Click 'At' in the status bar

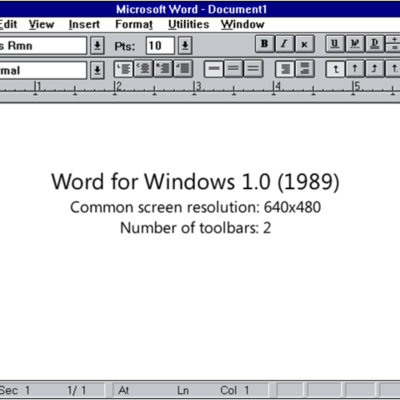tap(124, 390)
